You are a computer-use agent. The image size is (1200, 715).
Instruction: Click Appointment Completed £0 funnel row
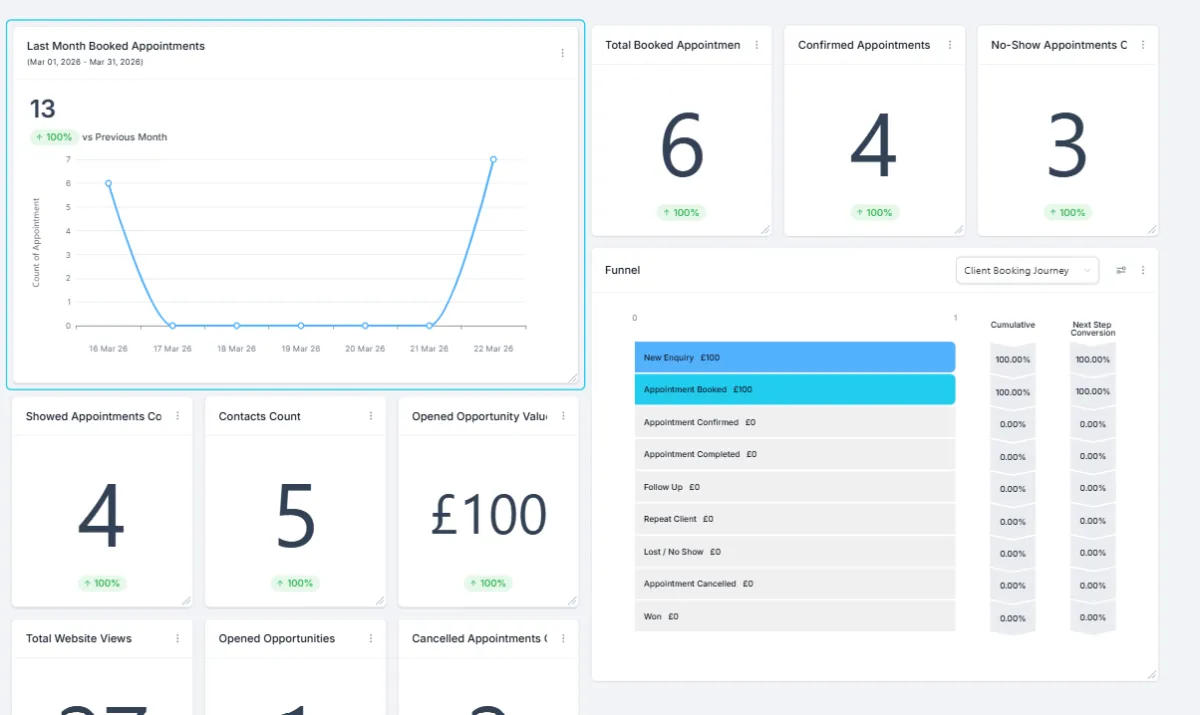[795, 454]
